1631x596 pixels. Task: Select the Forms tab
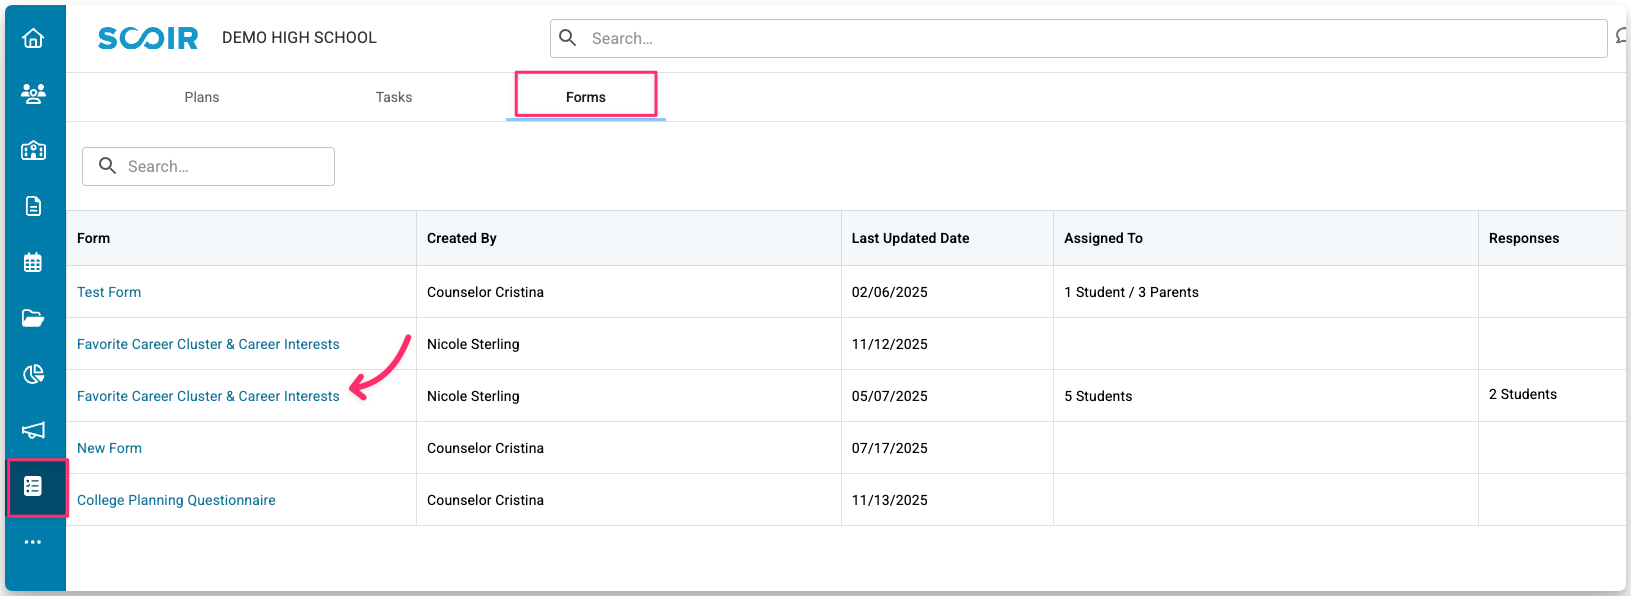click(586, 97)
